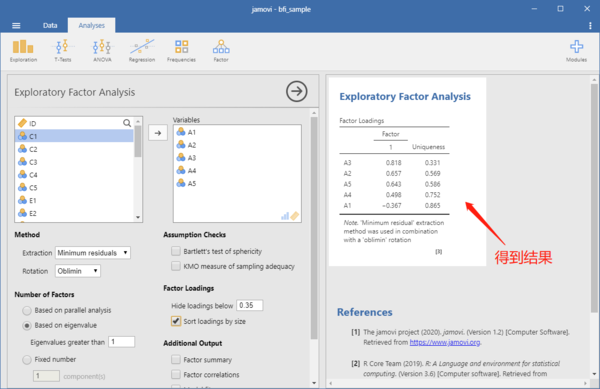Click the Eigenvalues greater than field
600x389 pixels.
[x=121, y=342]
